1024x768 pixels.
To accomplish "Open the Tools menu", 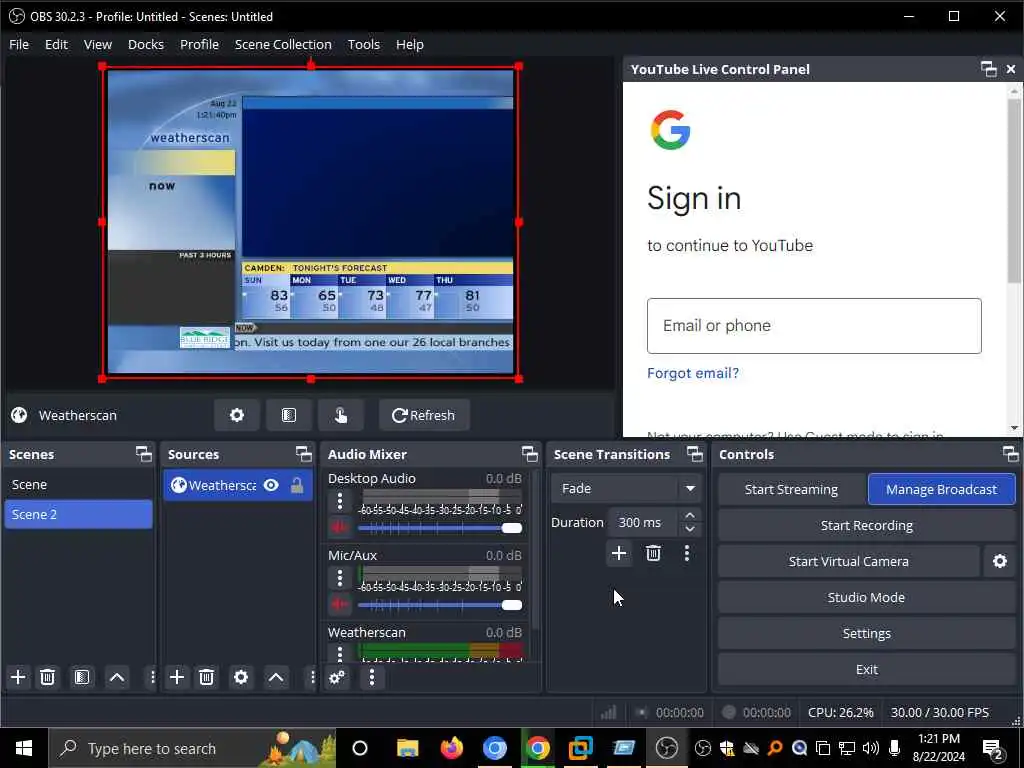I will pyautogui.click(x=364, y=44).
